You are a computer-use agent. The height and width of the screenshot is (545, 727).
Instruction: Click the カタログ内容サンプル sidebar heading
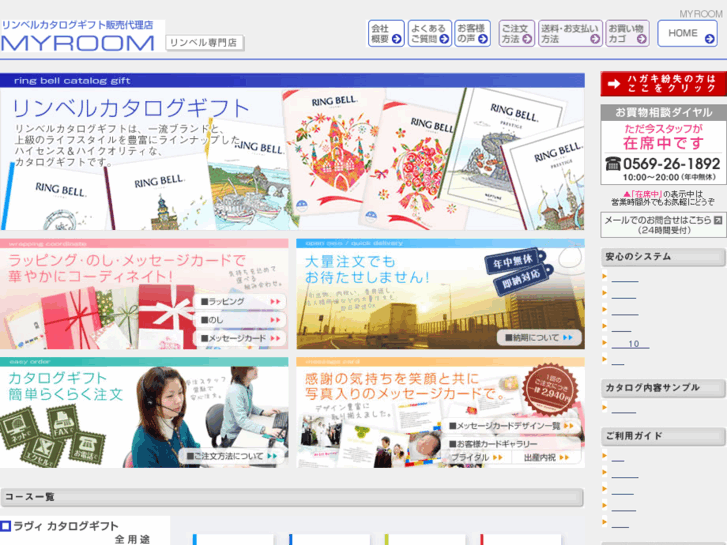[x=663, y=388]
